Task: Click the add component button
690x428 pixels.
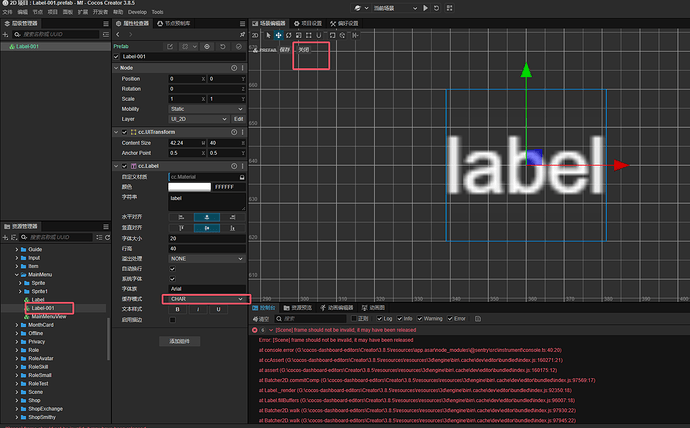Action: (x=180, y=341)
